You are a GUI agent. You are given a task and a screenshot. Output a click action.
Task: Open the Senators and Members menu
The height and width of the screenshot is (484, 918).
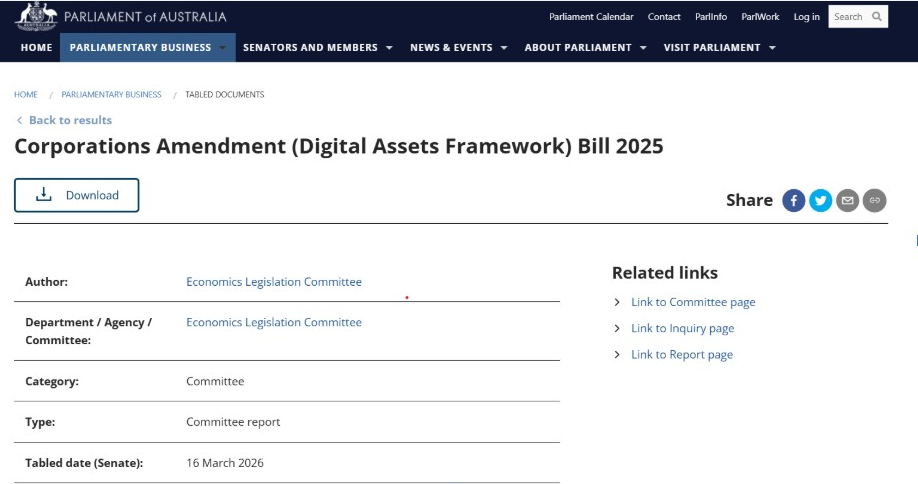click(310, 47)
